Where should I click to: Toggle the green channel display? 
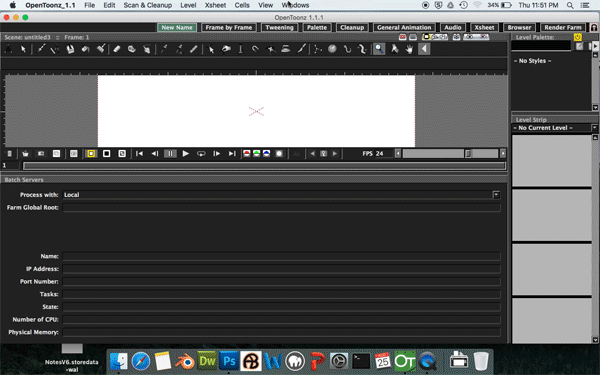point(257,153)
